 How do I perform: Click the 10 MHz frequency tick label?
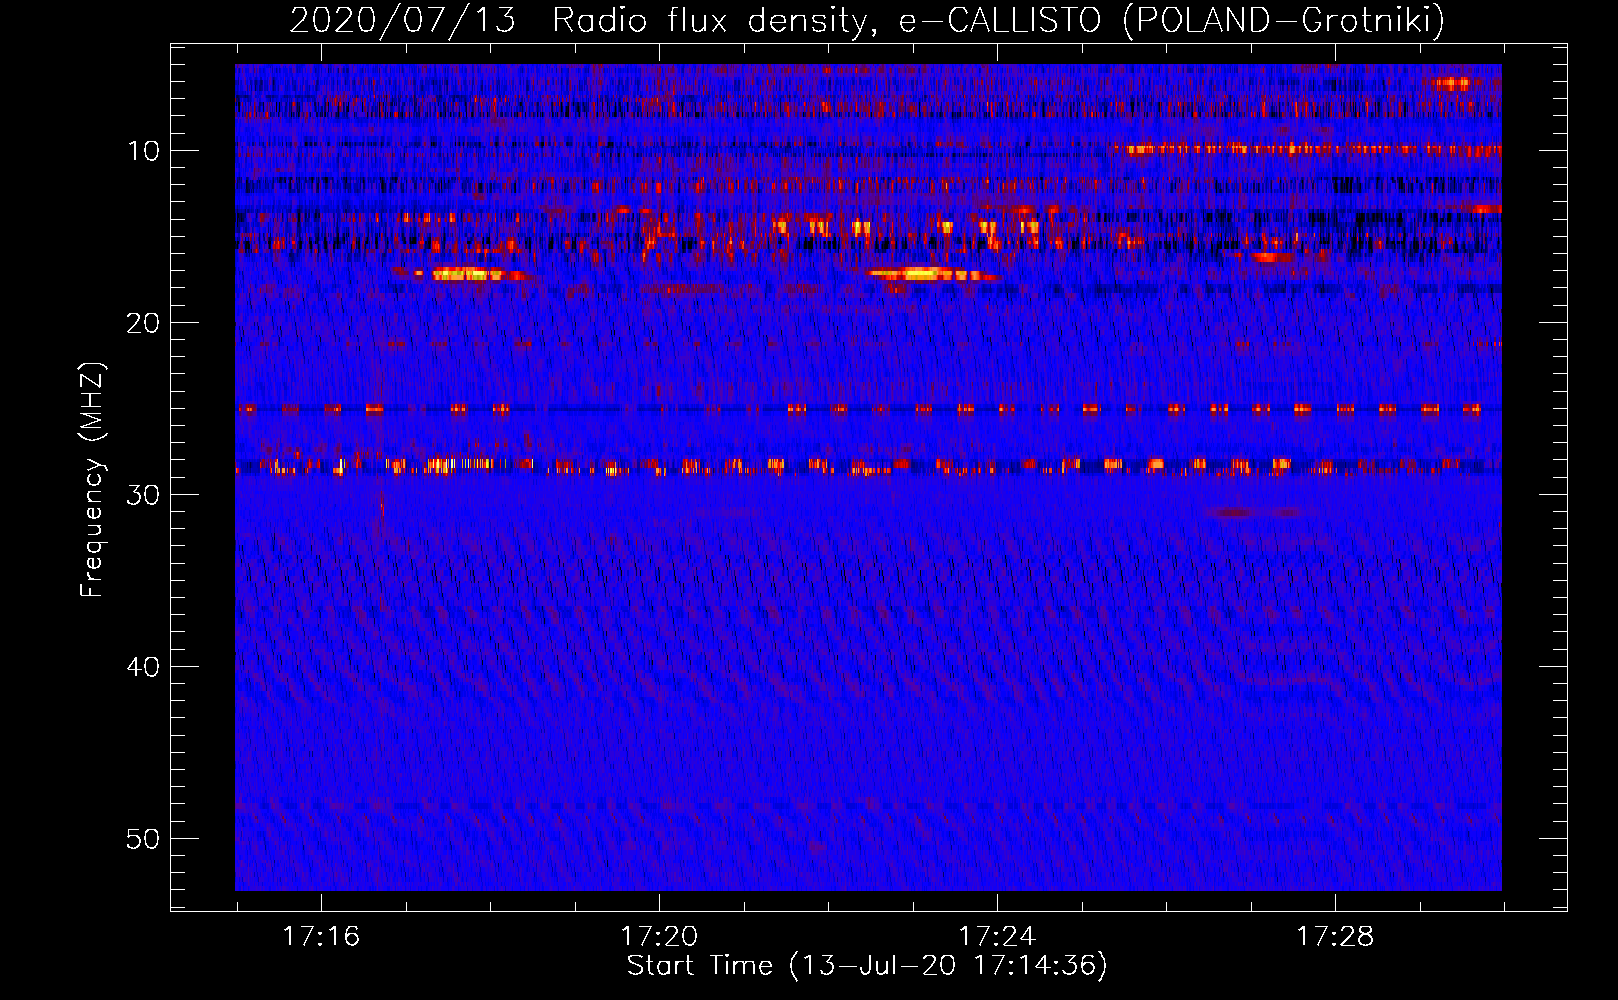[x=144, y=151]
